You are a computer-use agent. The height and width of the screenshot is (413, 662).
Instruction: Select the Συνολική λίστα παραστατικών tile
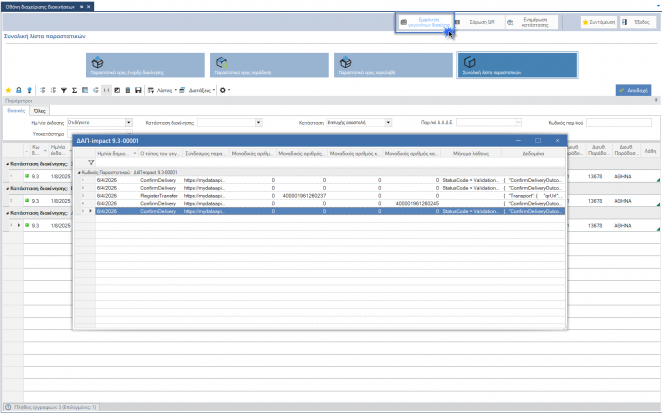click(517, 65)
